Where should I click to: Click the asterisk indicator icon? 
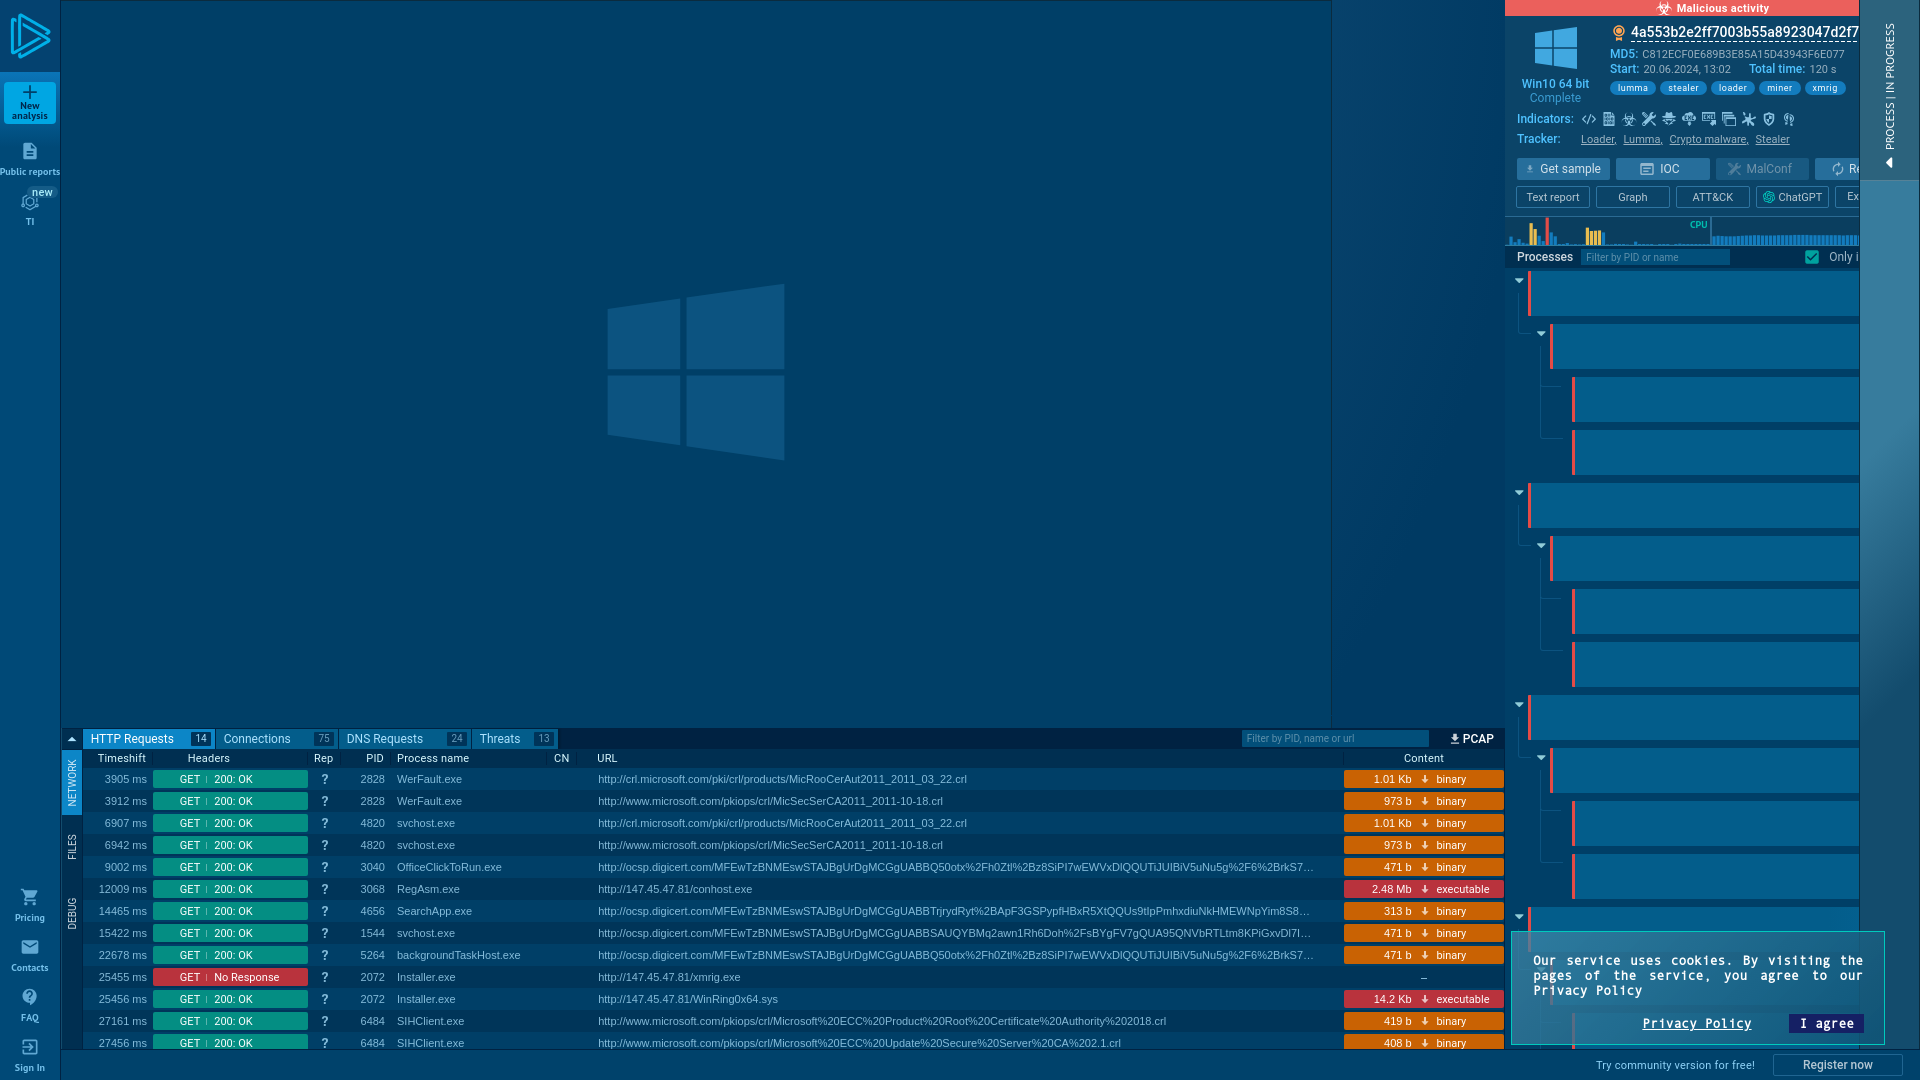click(1749, 119)
